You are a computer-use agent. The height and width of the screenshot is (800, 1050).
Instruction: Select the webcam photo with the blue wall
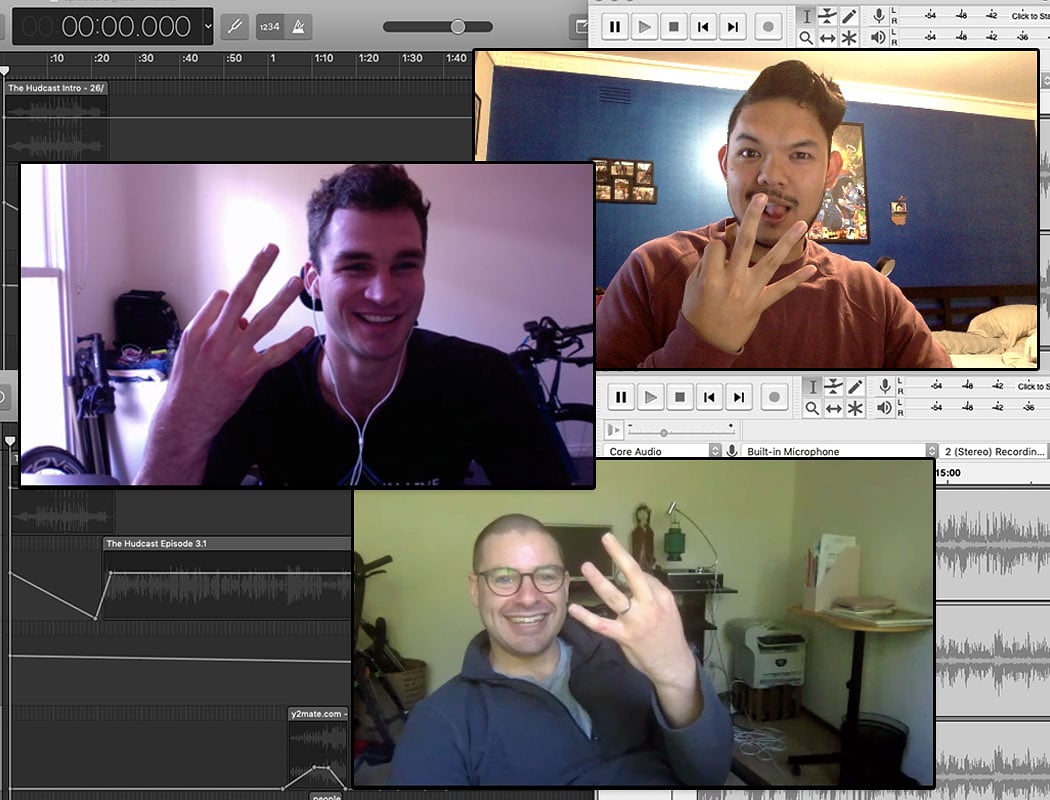click(x=757, y=209)
